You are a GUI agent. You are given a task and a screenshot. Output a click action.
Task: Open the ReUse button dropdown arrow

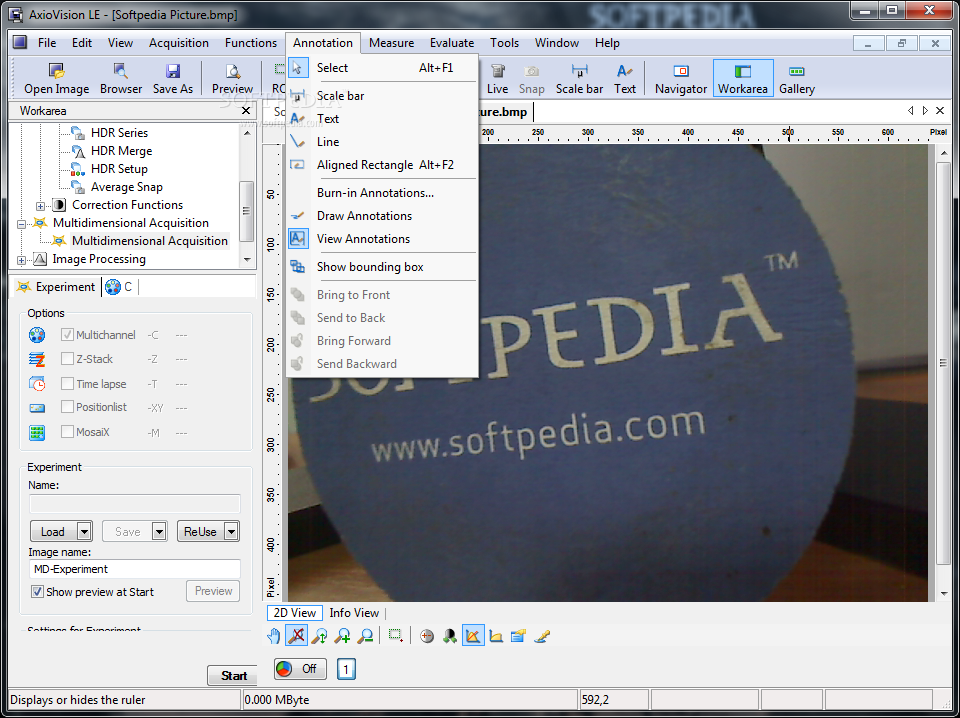(231, 531)
